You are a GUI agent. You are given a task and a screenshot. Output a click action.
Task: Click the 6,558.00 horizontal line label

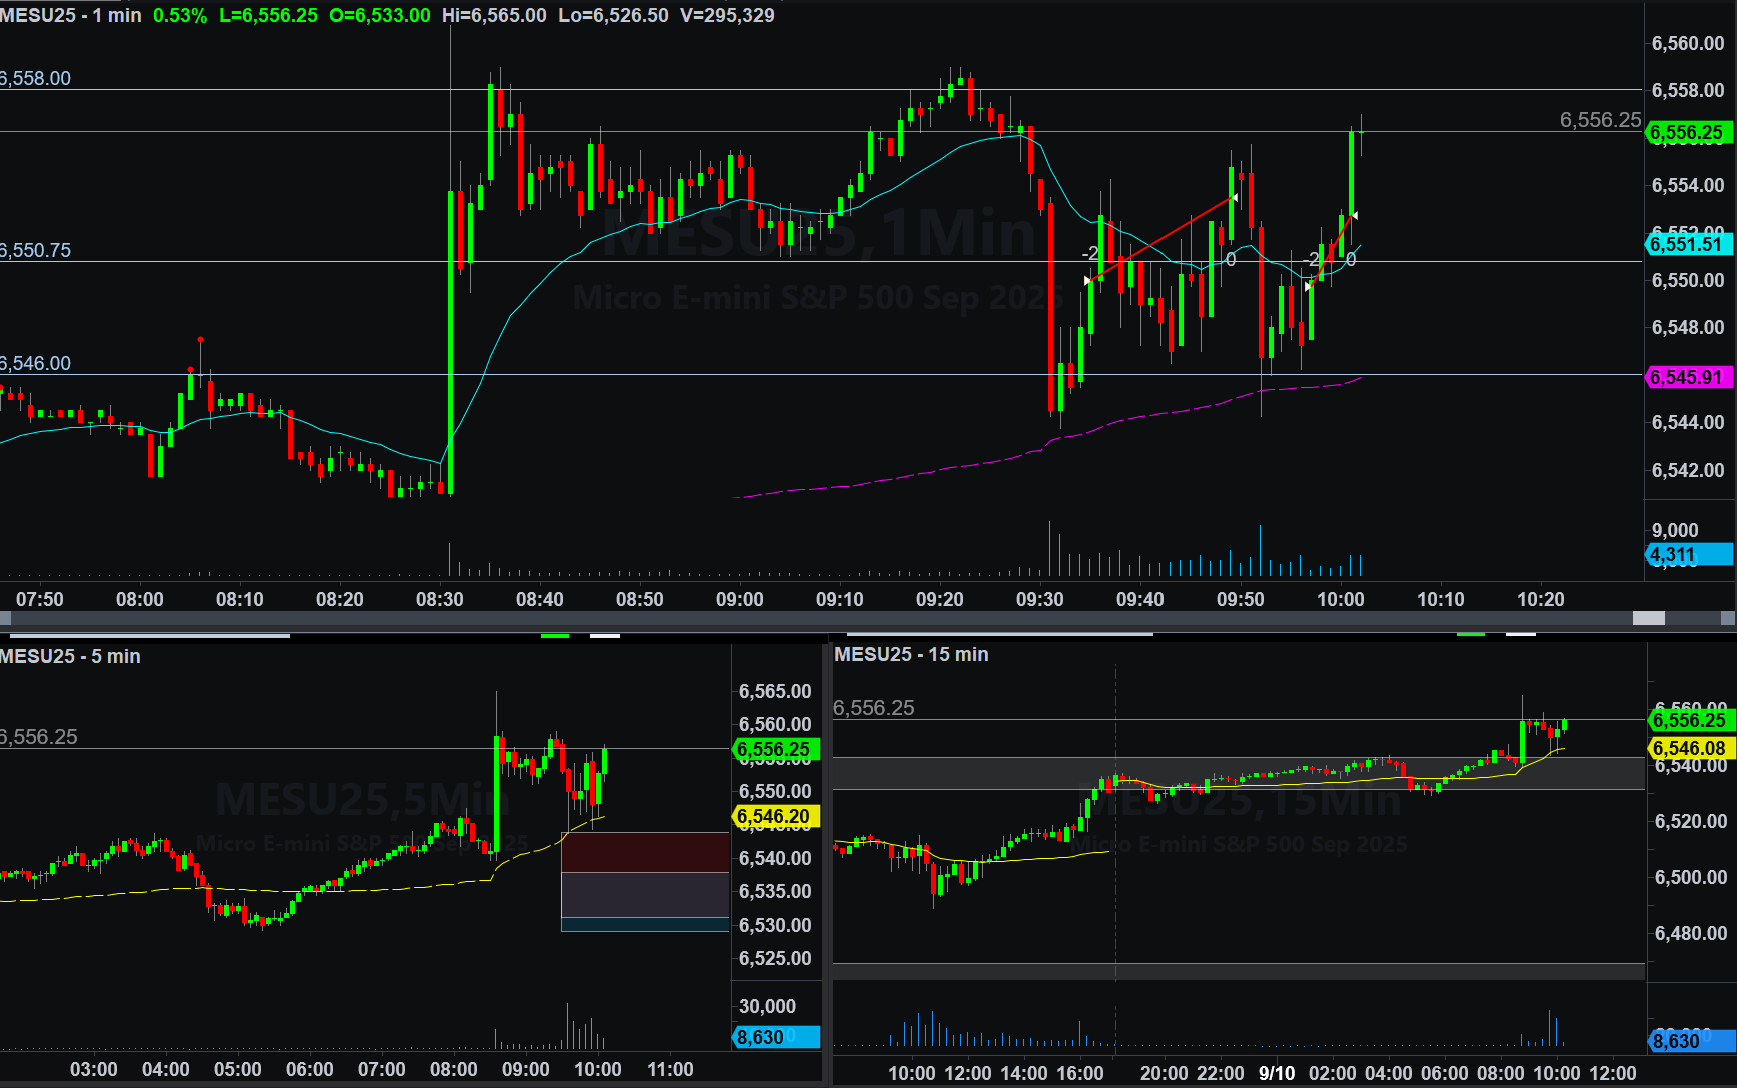pos(37,78)
